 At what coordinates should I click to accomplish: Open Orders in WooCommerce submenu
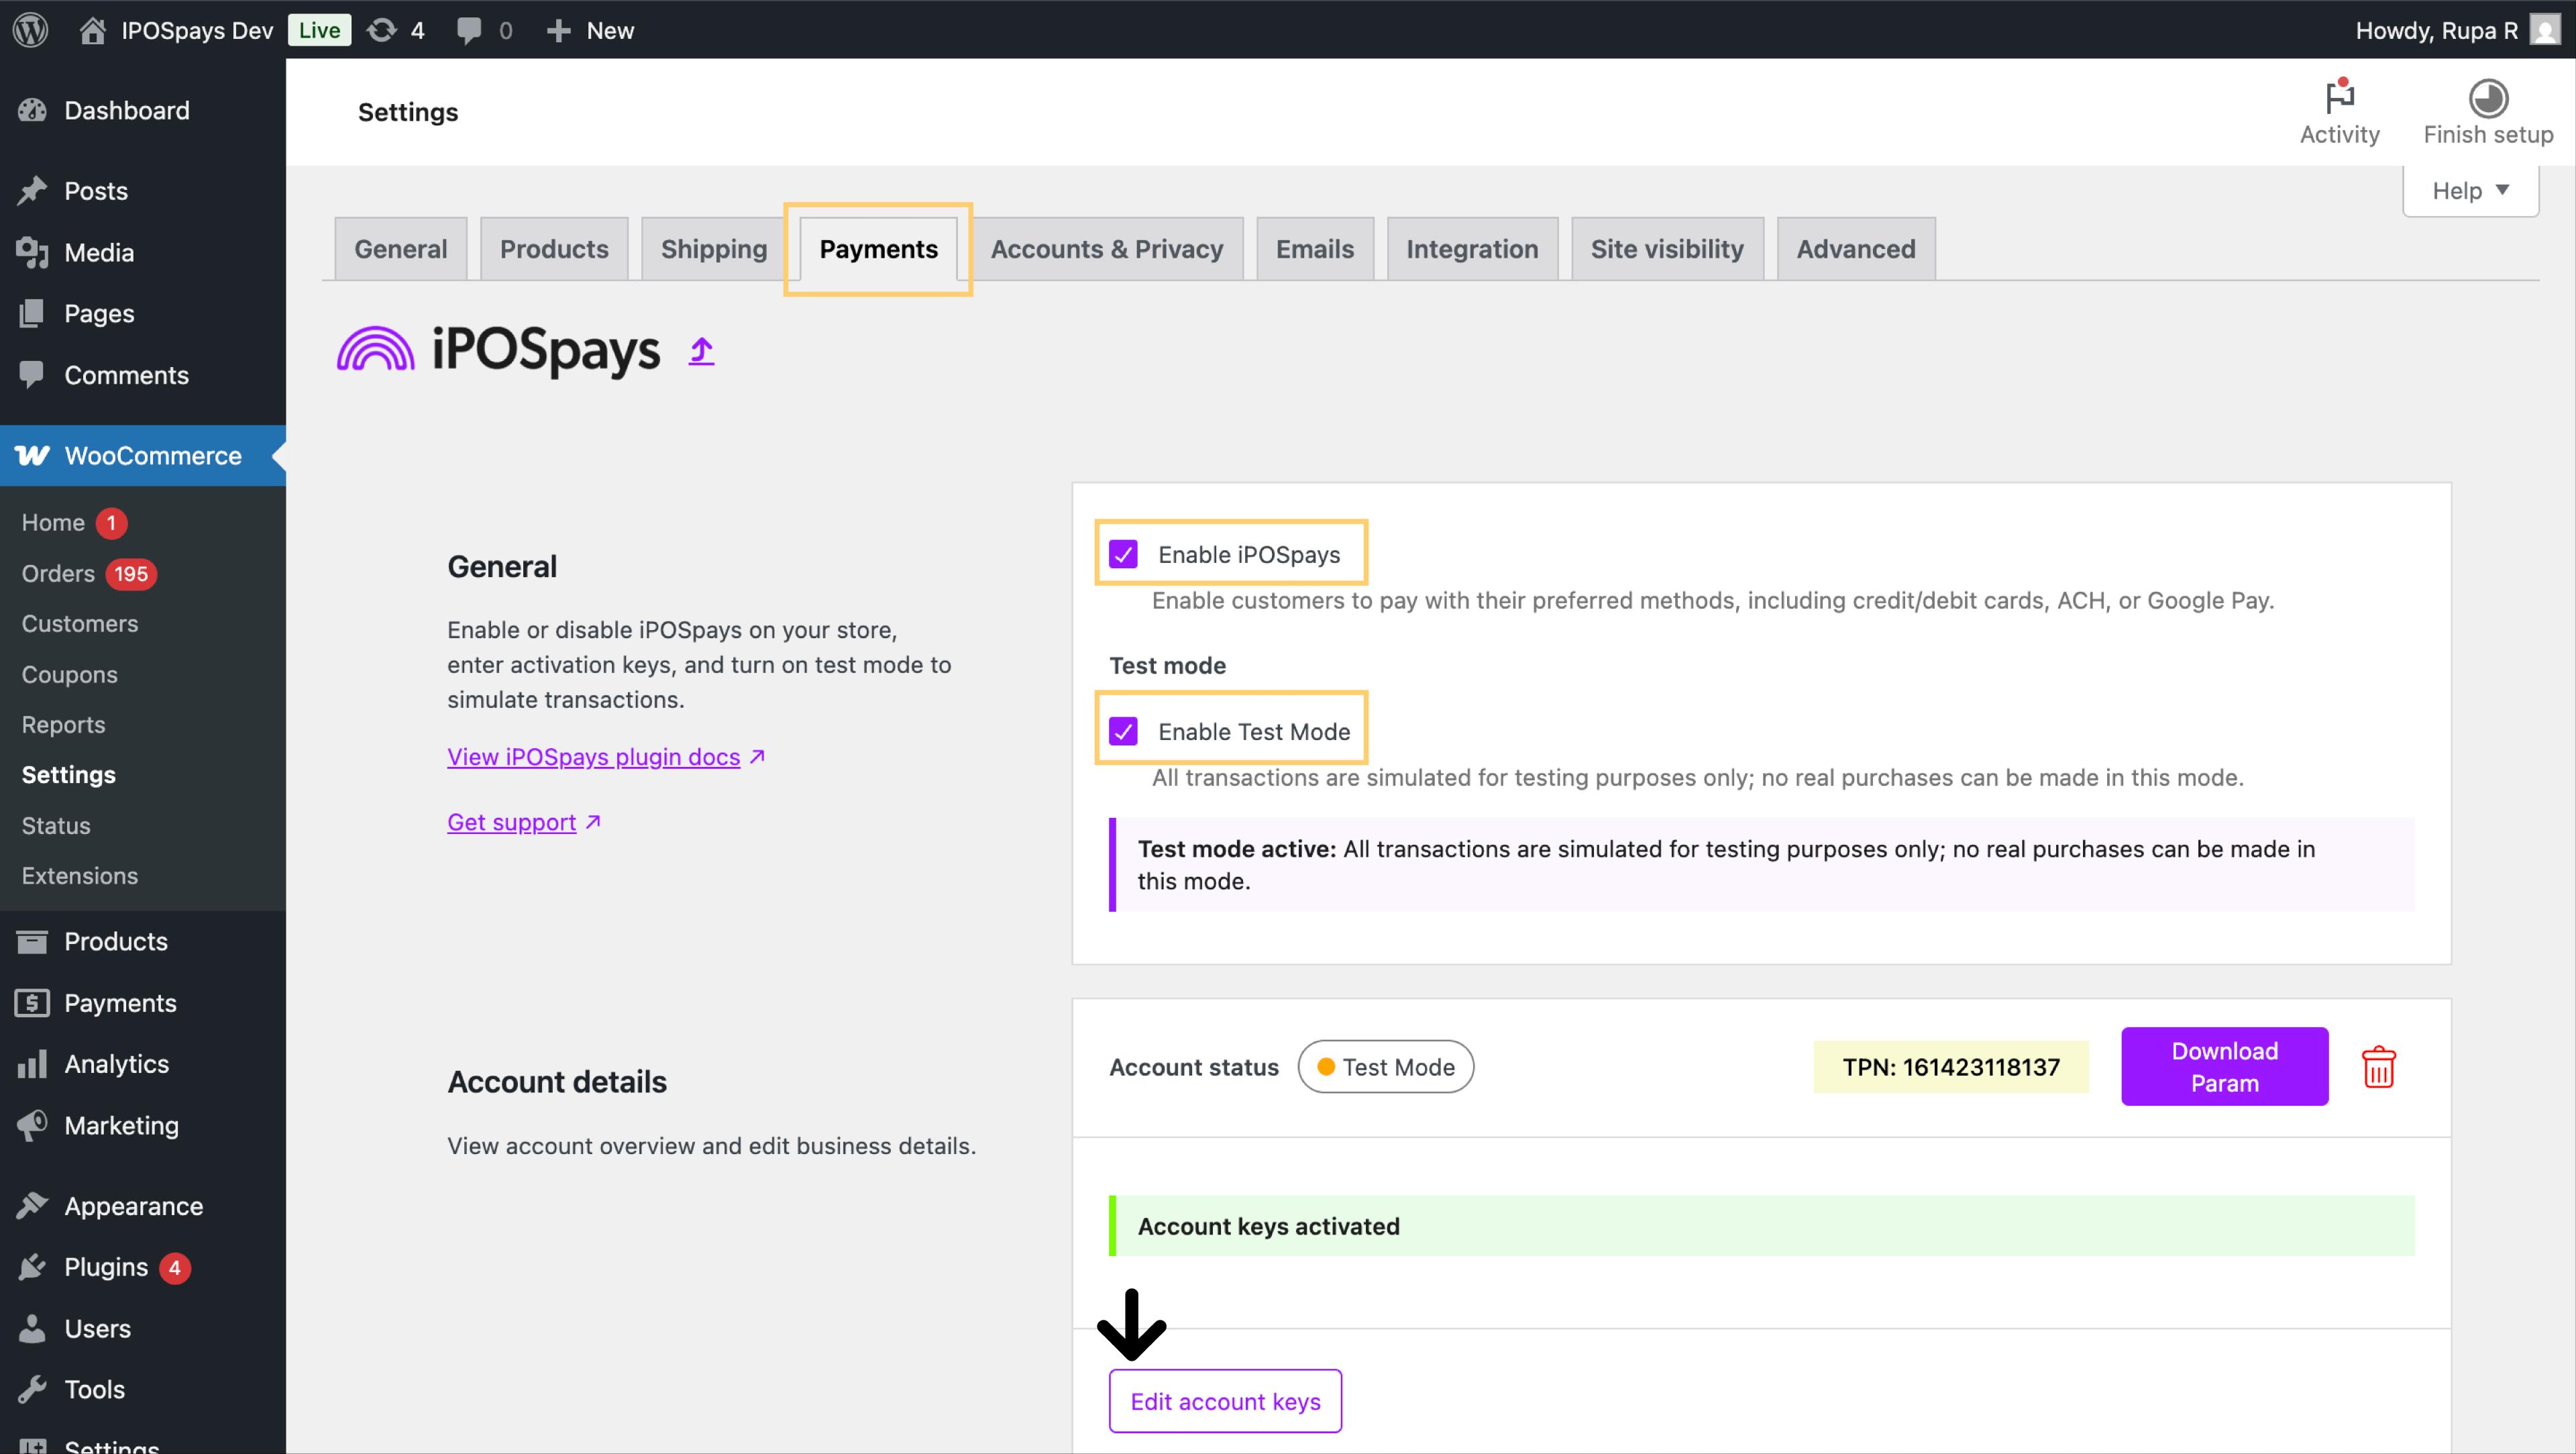(58, 573)
